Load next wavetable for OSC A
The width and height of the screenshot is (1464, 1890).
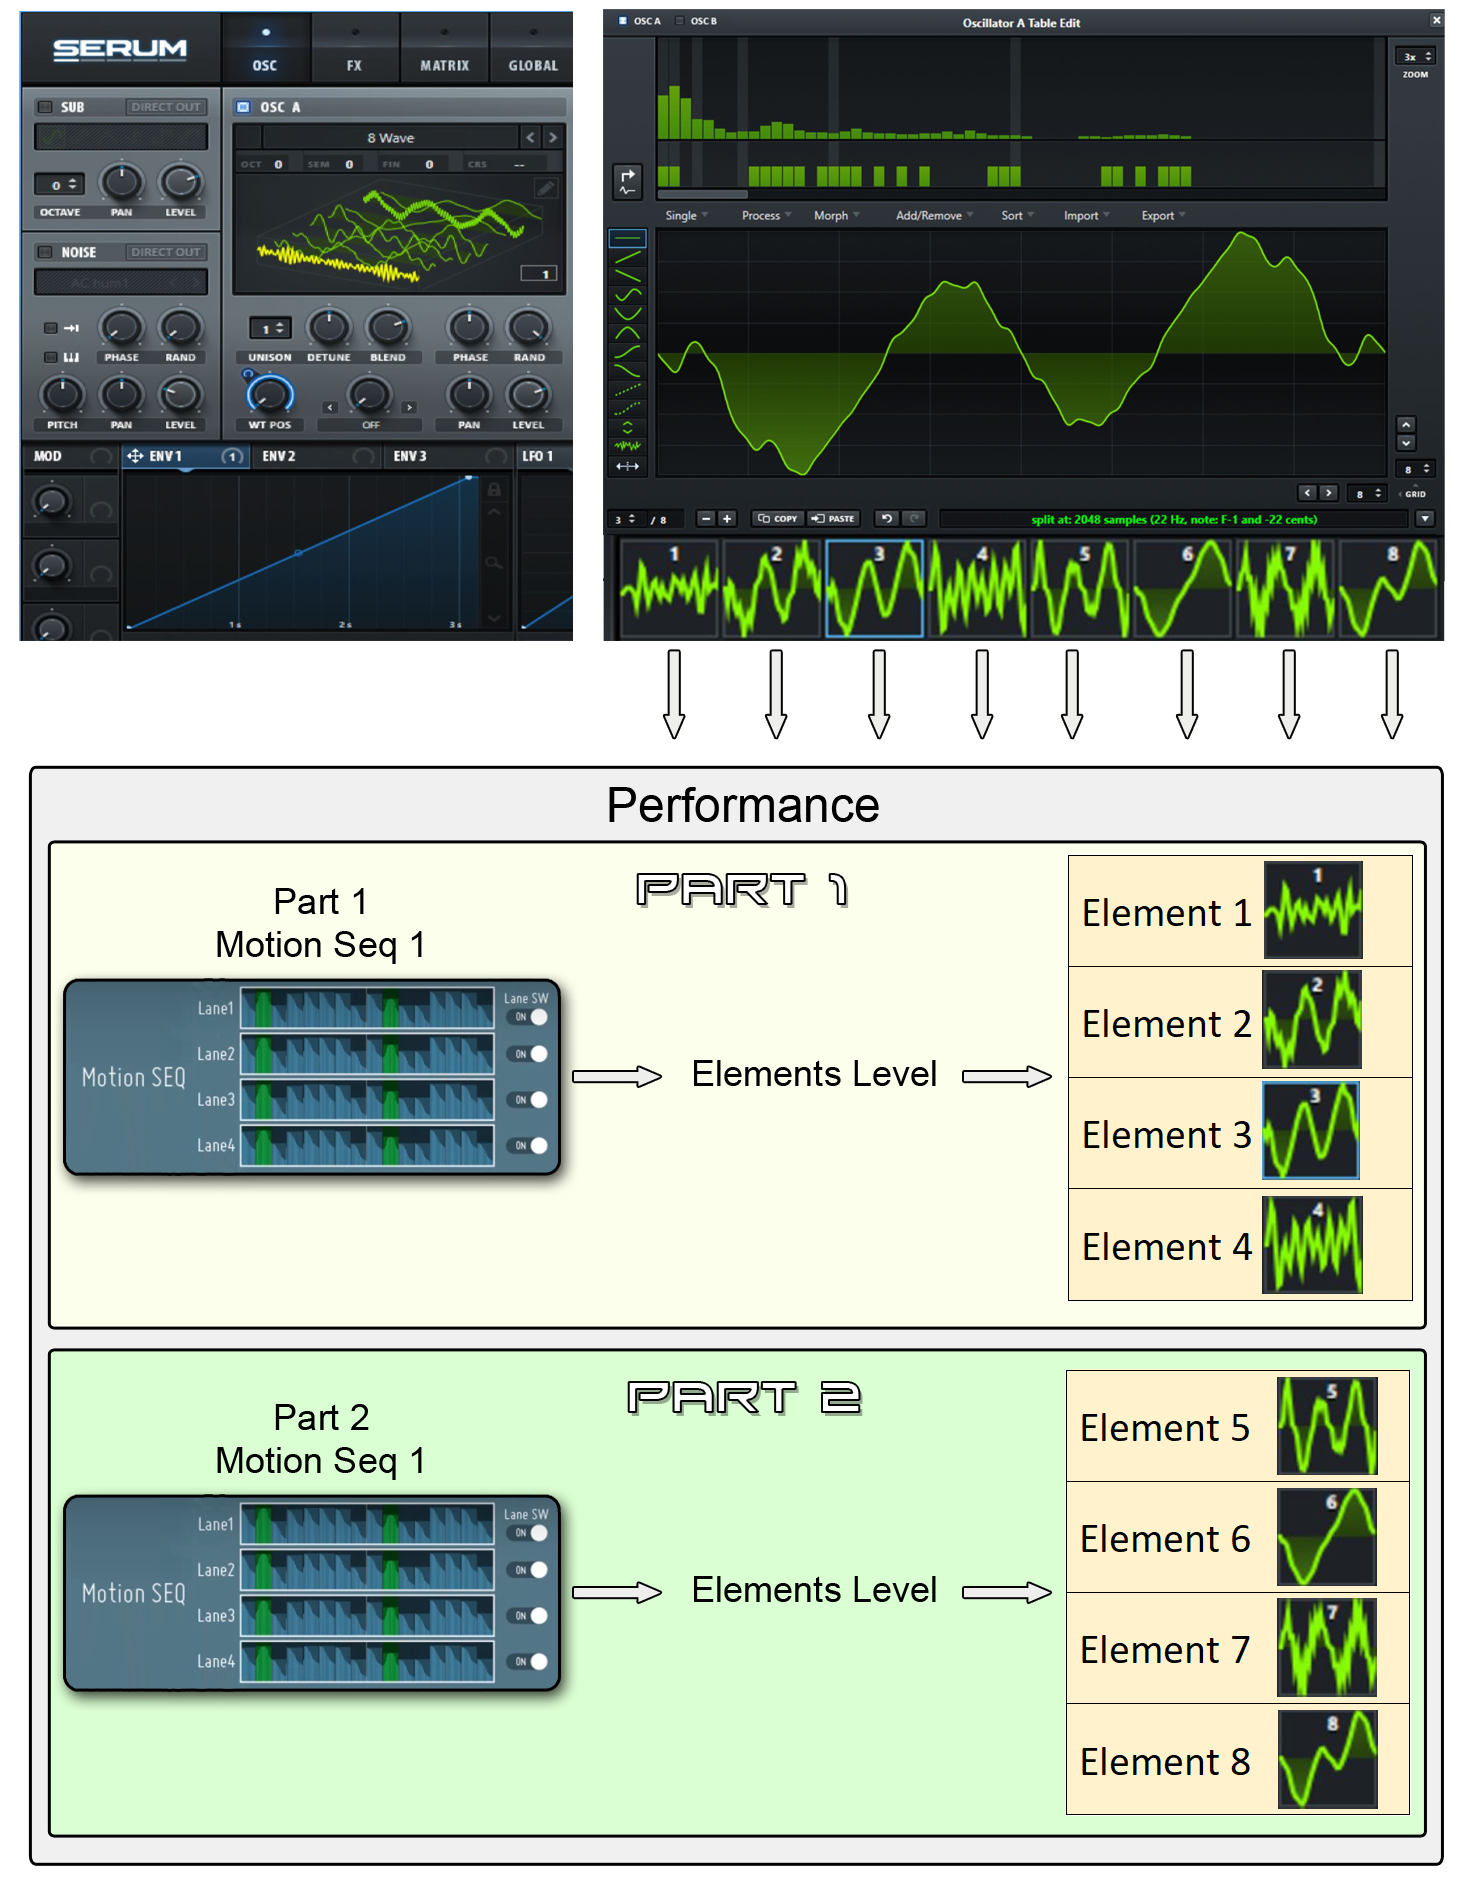click(552, 137)
